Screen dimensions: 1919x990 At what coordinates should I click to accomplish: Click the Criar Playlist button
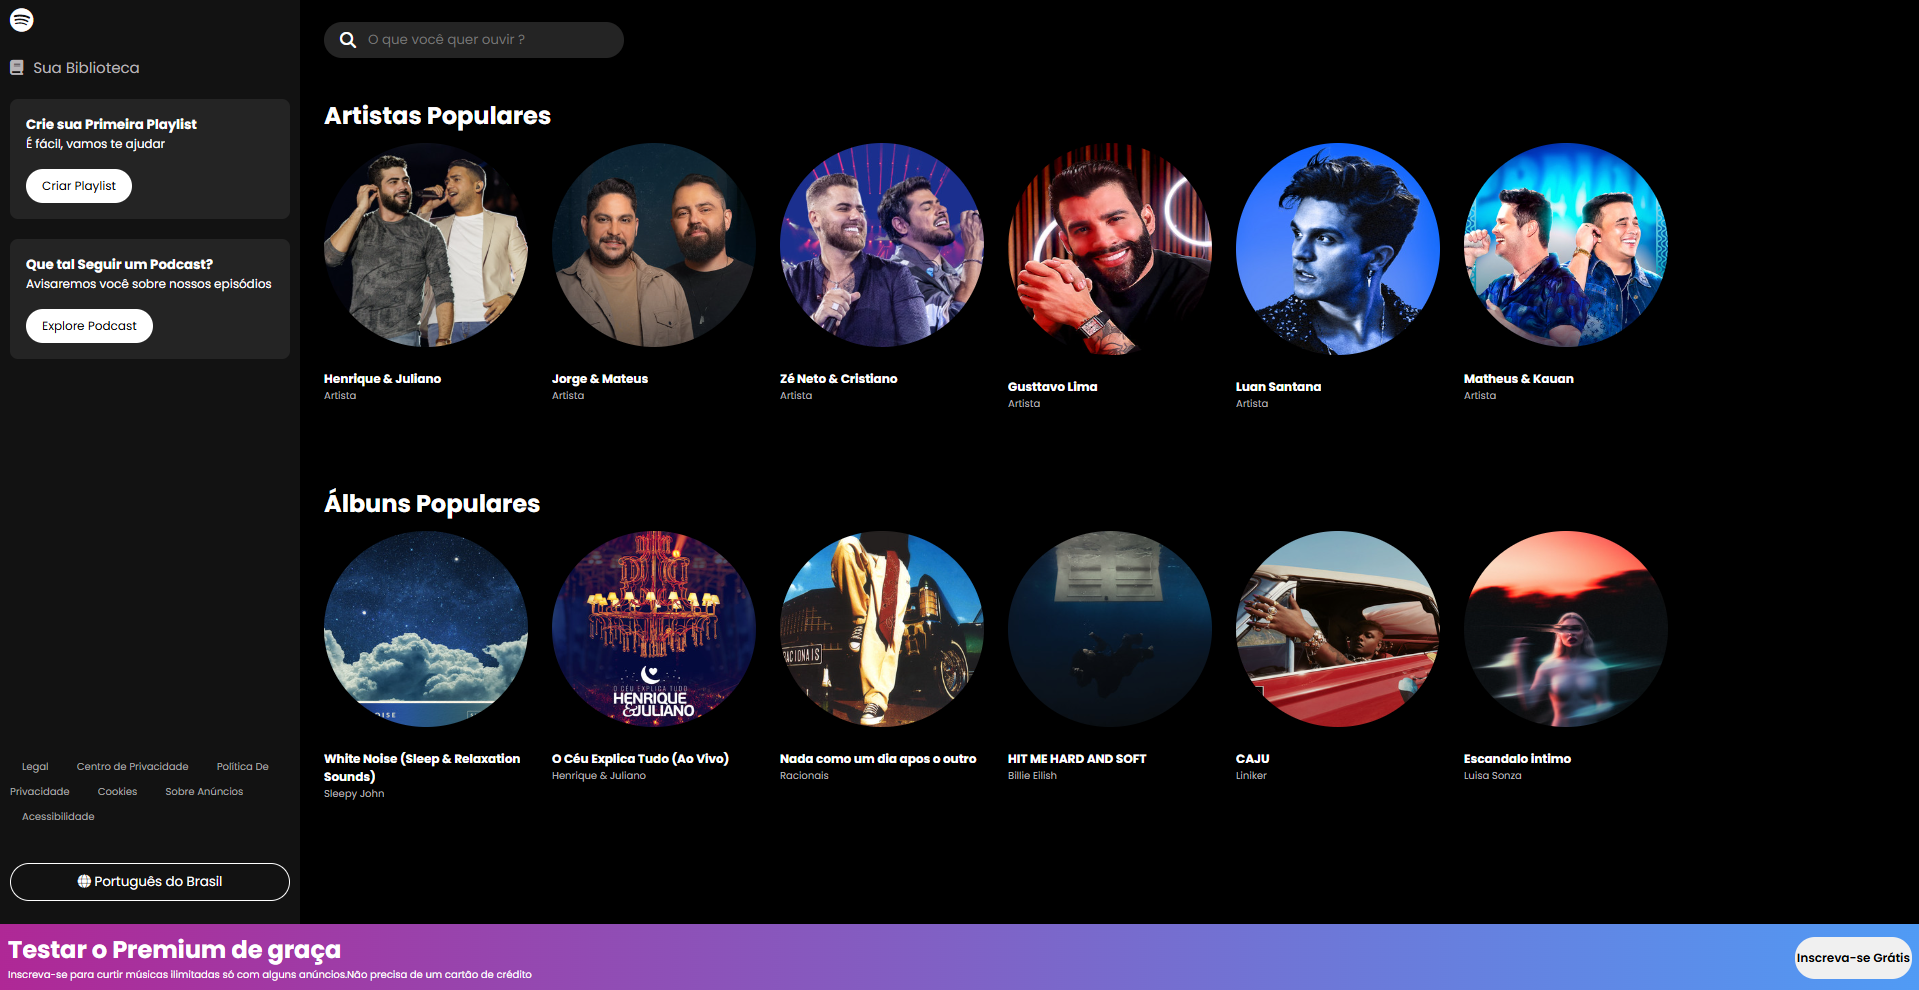[x=79, y=186]
